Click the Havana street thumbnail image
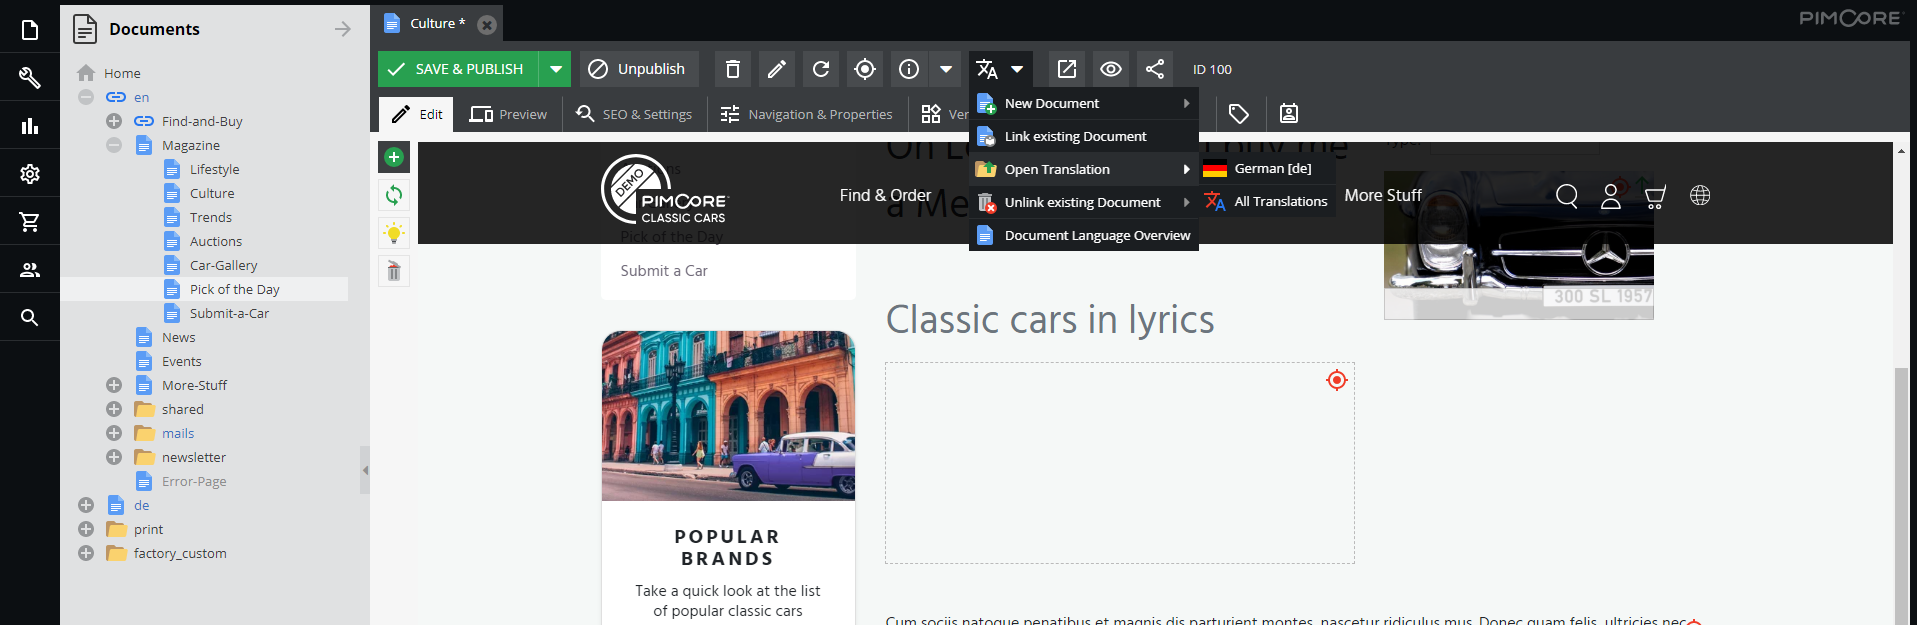This screenshot has width=1917, height=625. (x=728, y=416)
